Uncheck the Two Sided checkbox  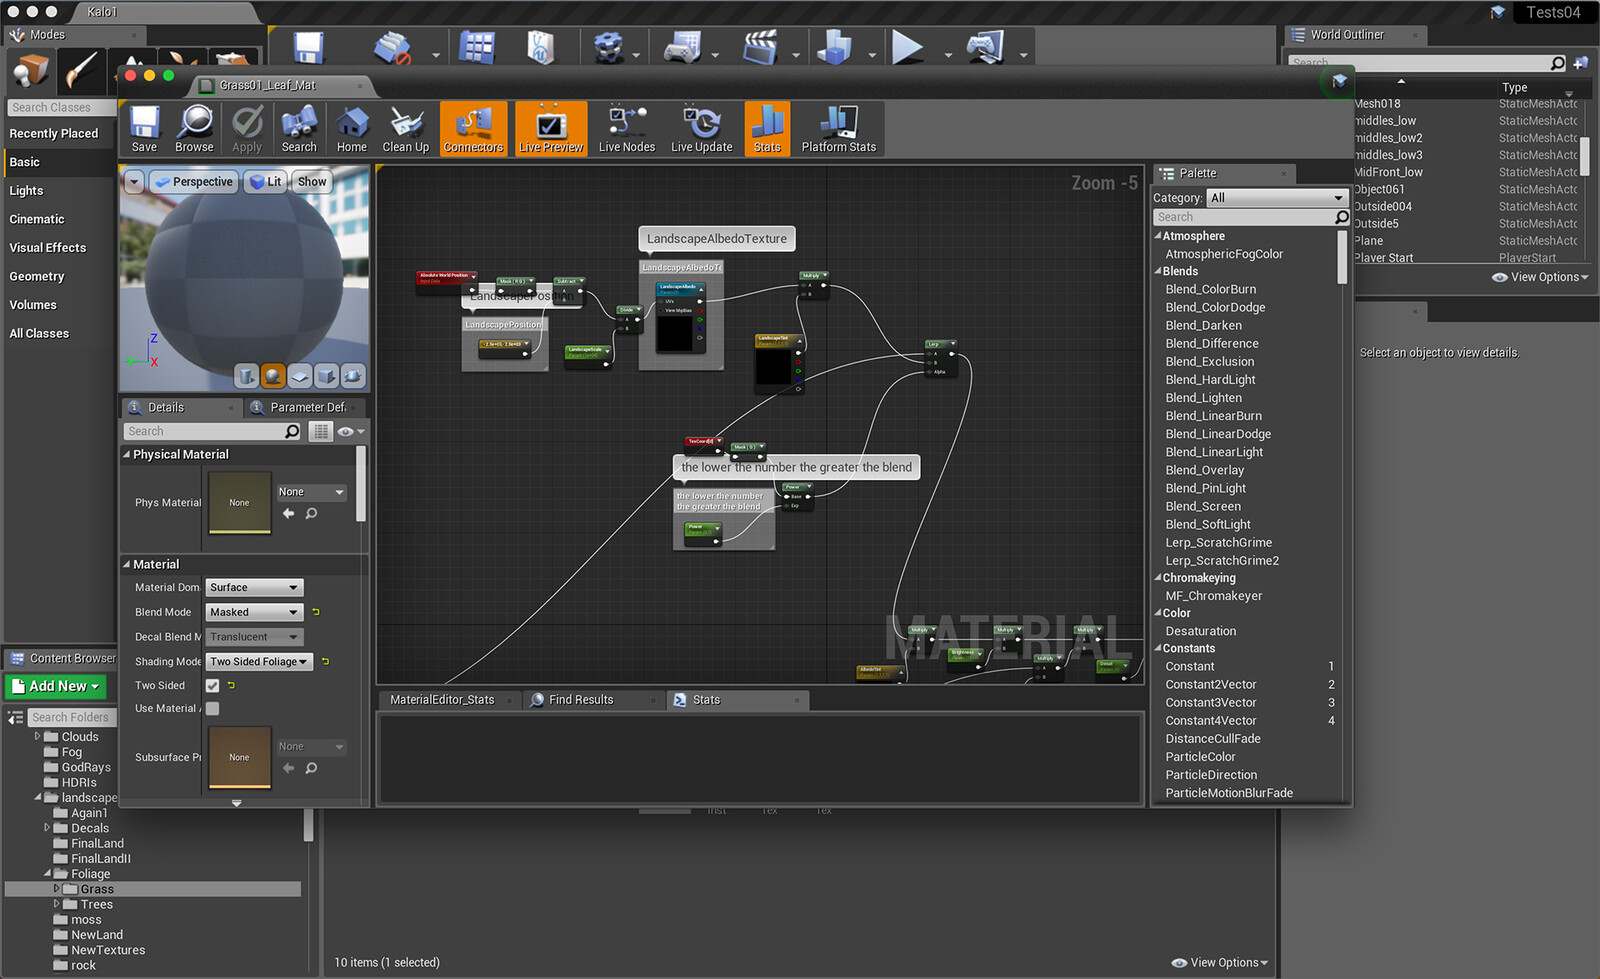212,685
